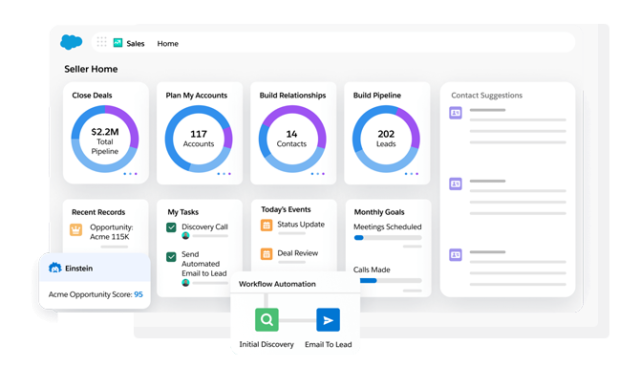The image size is (640, 367).
Task: Open the Discovery Call task
Action: click(x=204, y=227)
